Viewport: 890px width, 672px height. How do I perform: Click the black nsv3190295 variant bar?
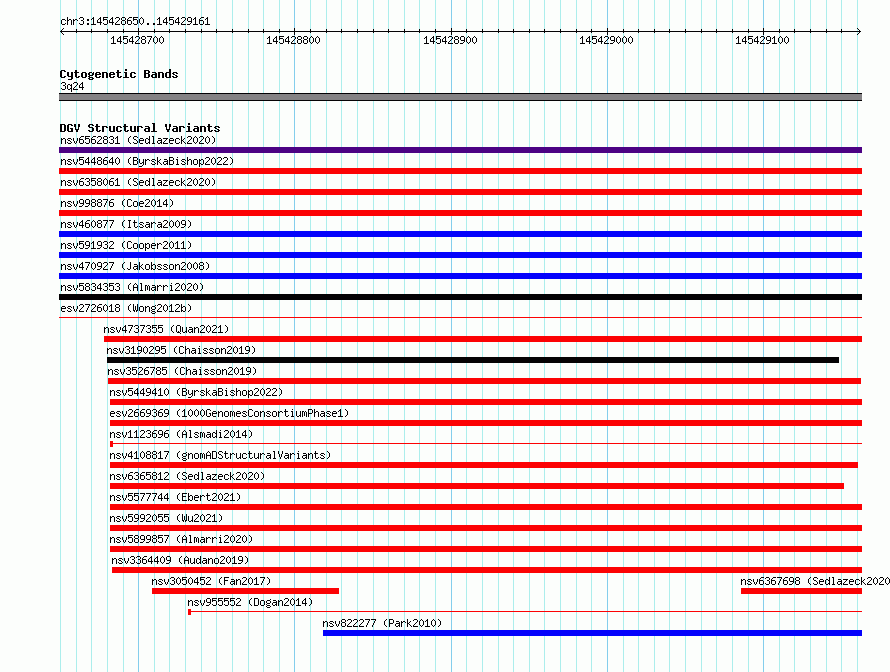(x=473, y=360)
